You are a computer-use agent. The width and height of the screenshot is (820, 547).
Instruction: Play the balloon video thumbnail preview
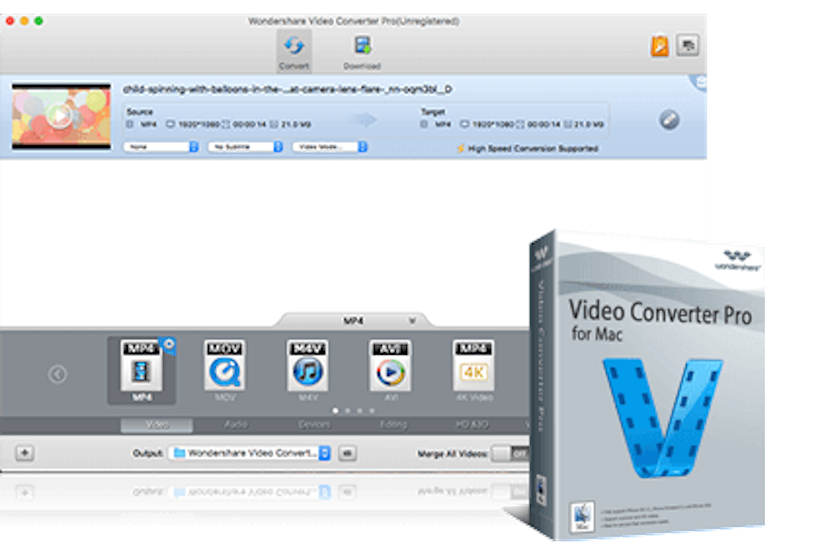(x=60, y=116)
